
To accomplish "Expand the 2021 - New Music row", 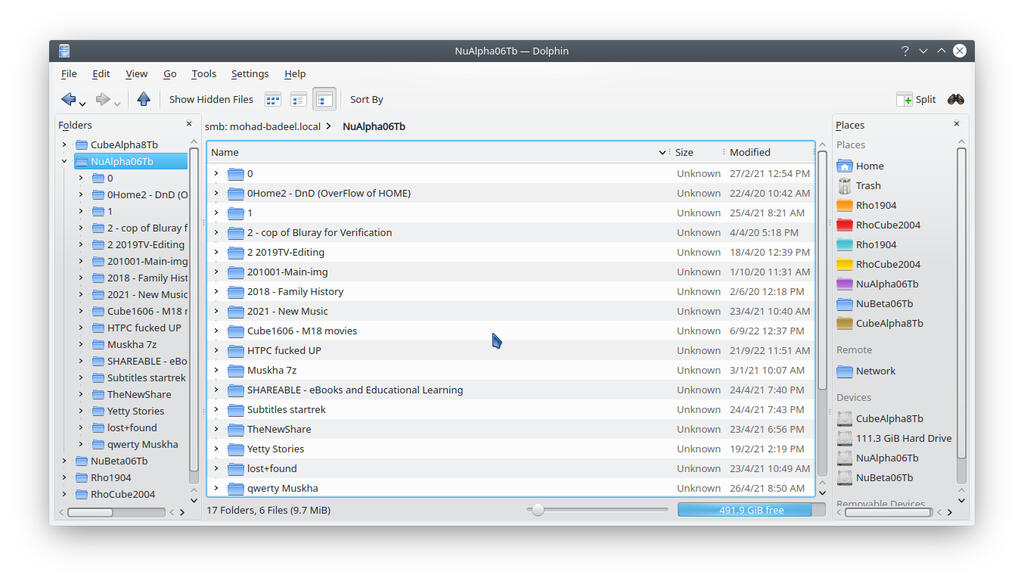I will point(216,311).
